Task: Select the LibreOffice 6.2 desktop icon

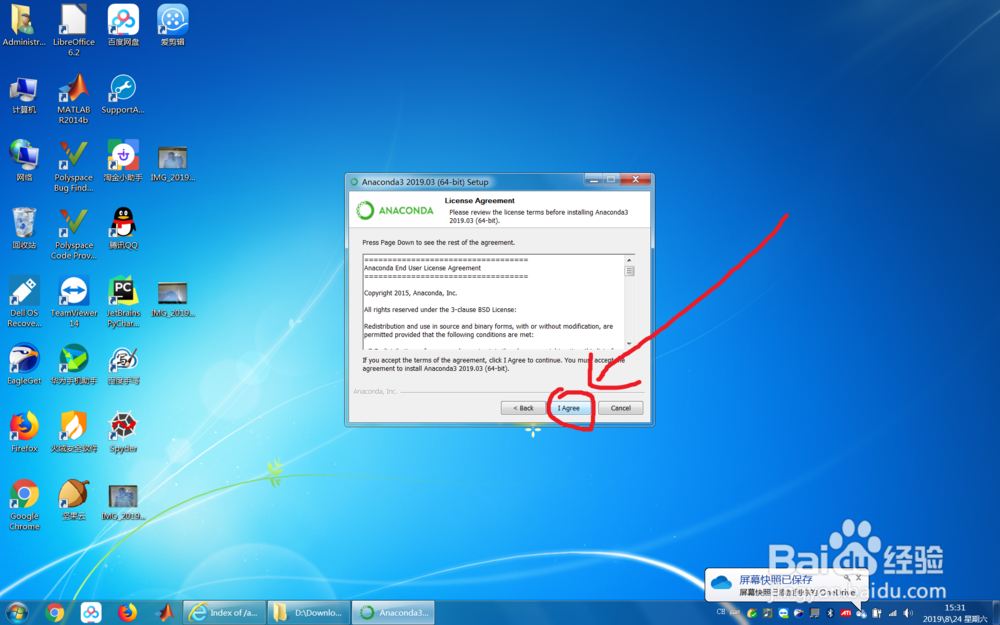Action: [74, 30]
